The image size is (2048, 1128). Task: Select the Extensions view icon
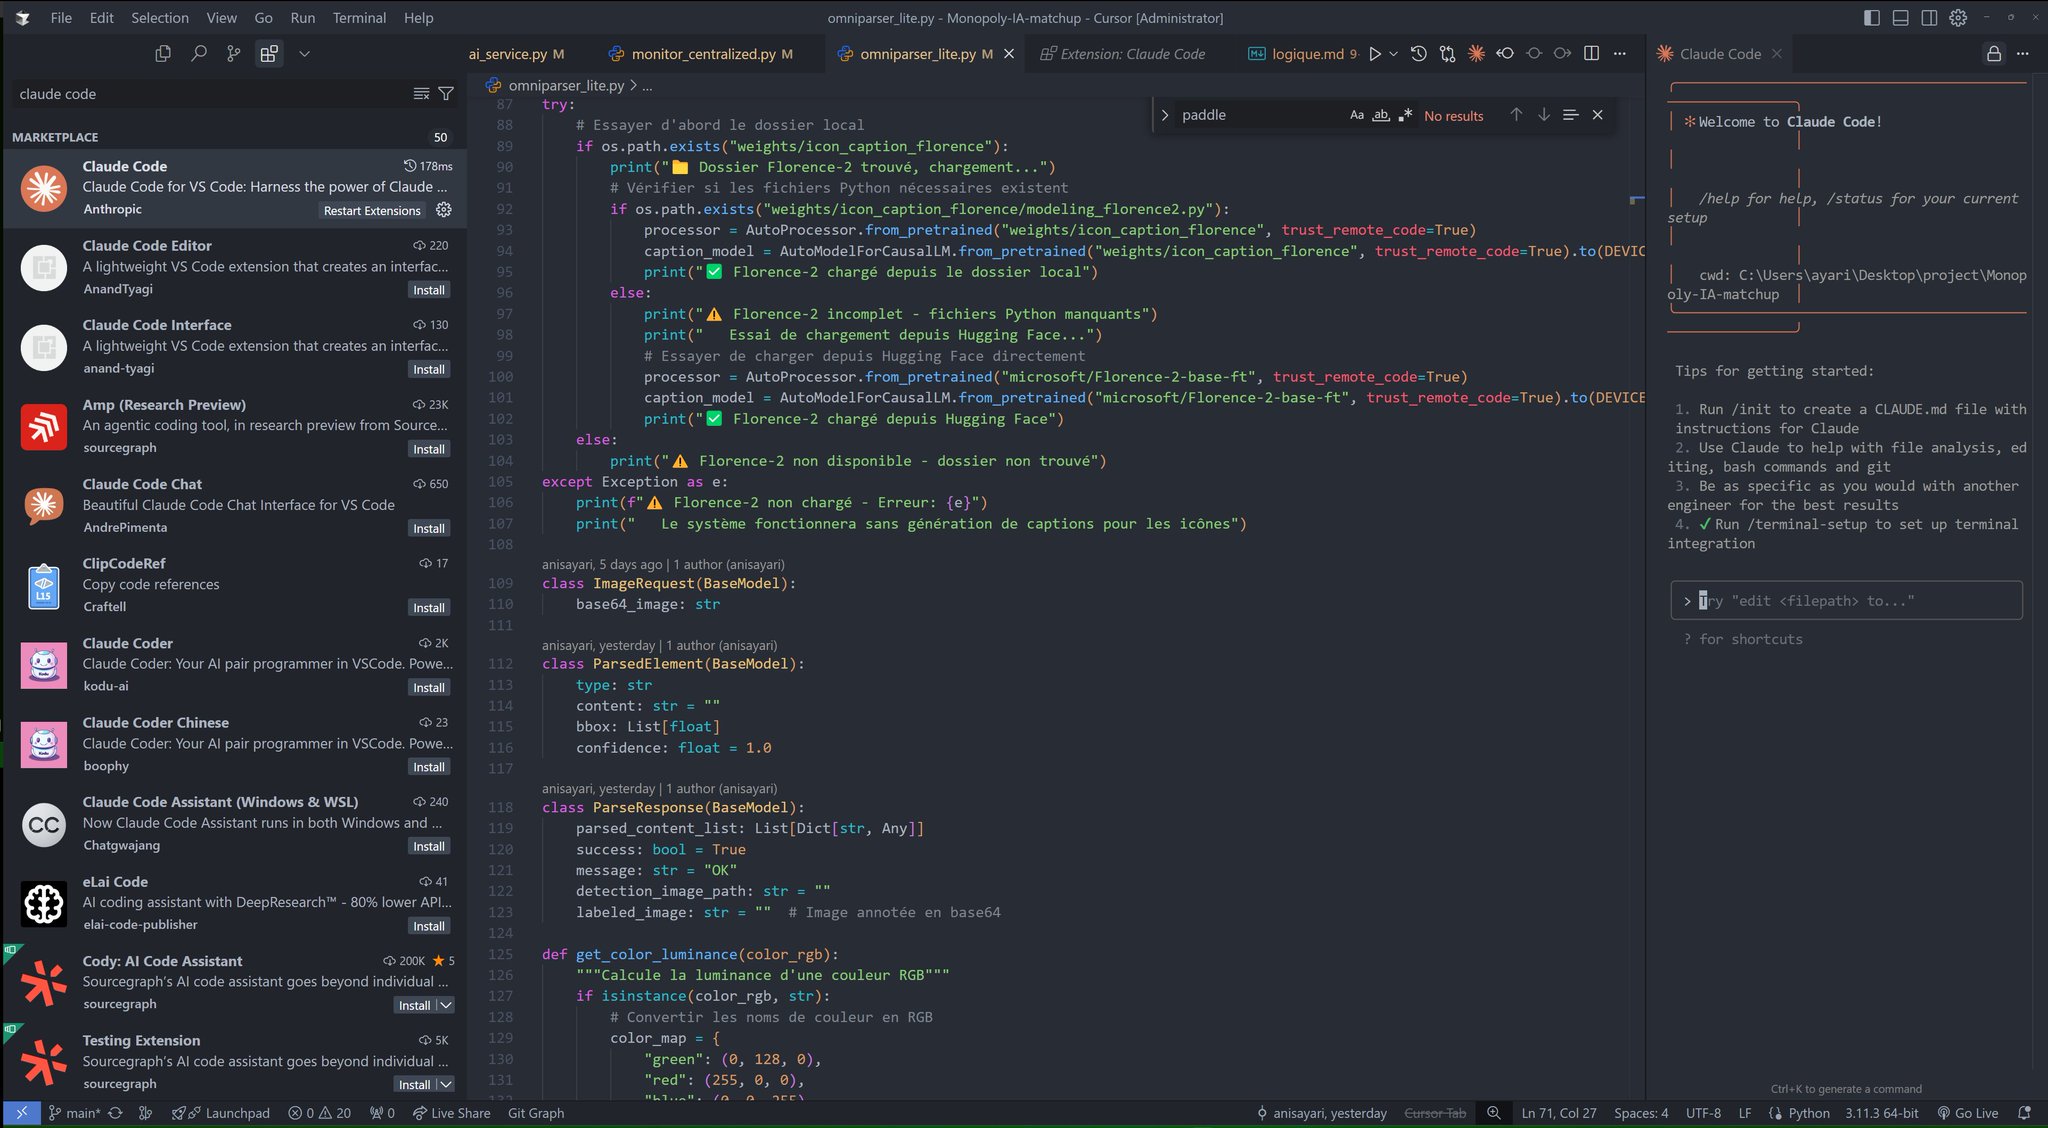269,54
